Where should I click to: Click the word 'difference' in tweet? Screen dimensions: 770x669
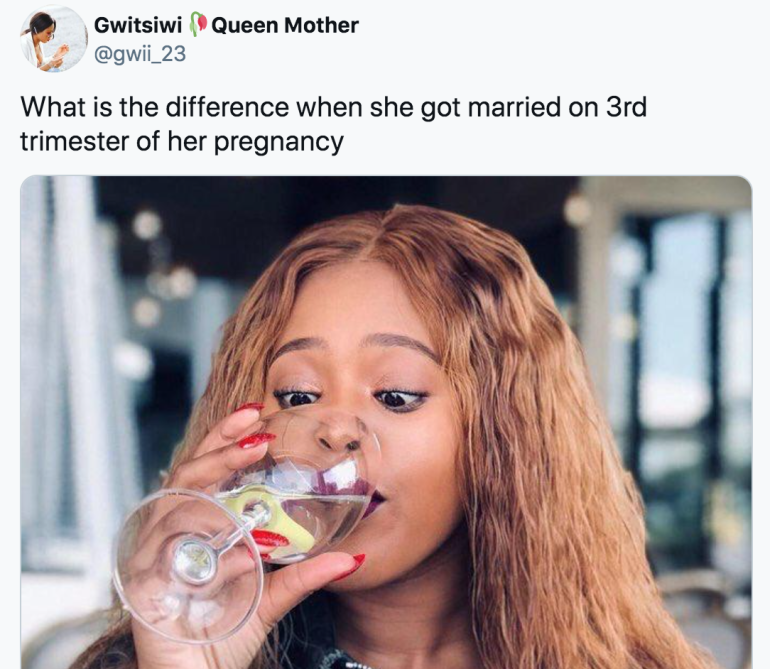[x=227, y=107]
